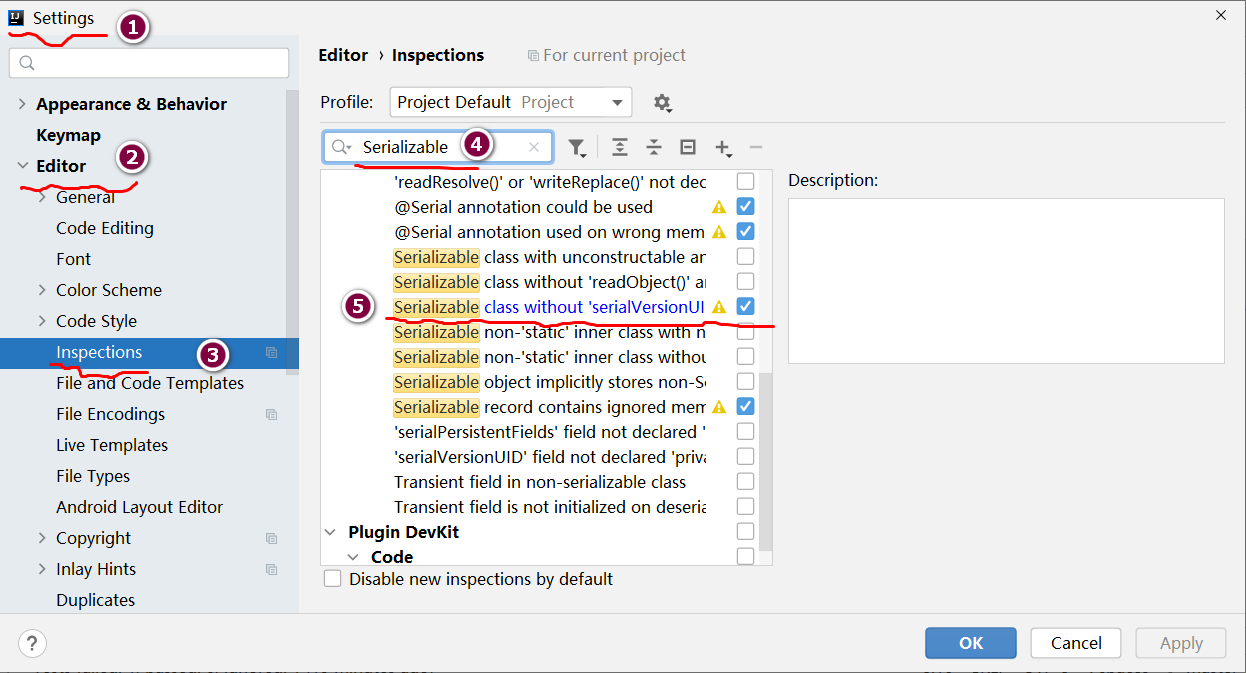
Task: Toggle the Plugin DevKit group checkbox
Action: [745, 532]
